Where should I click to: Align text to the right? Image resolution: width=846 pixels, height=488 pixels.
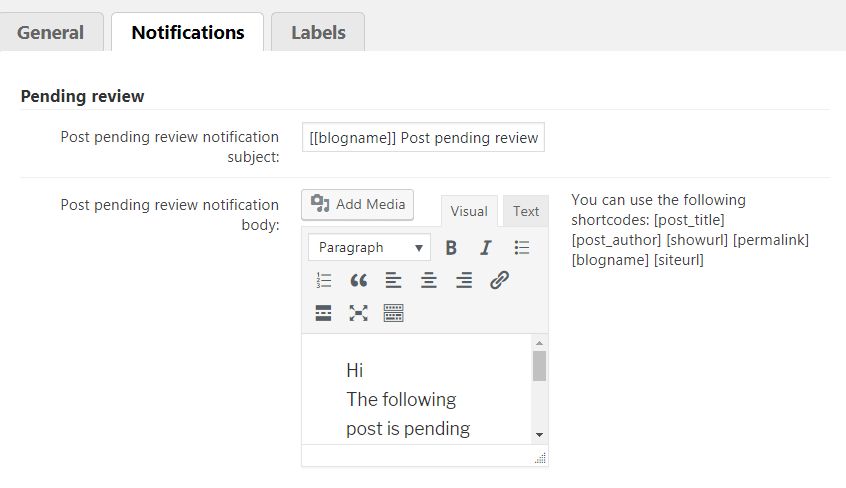[464, 281]
